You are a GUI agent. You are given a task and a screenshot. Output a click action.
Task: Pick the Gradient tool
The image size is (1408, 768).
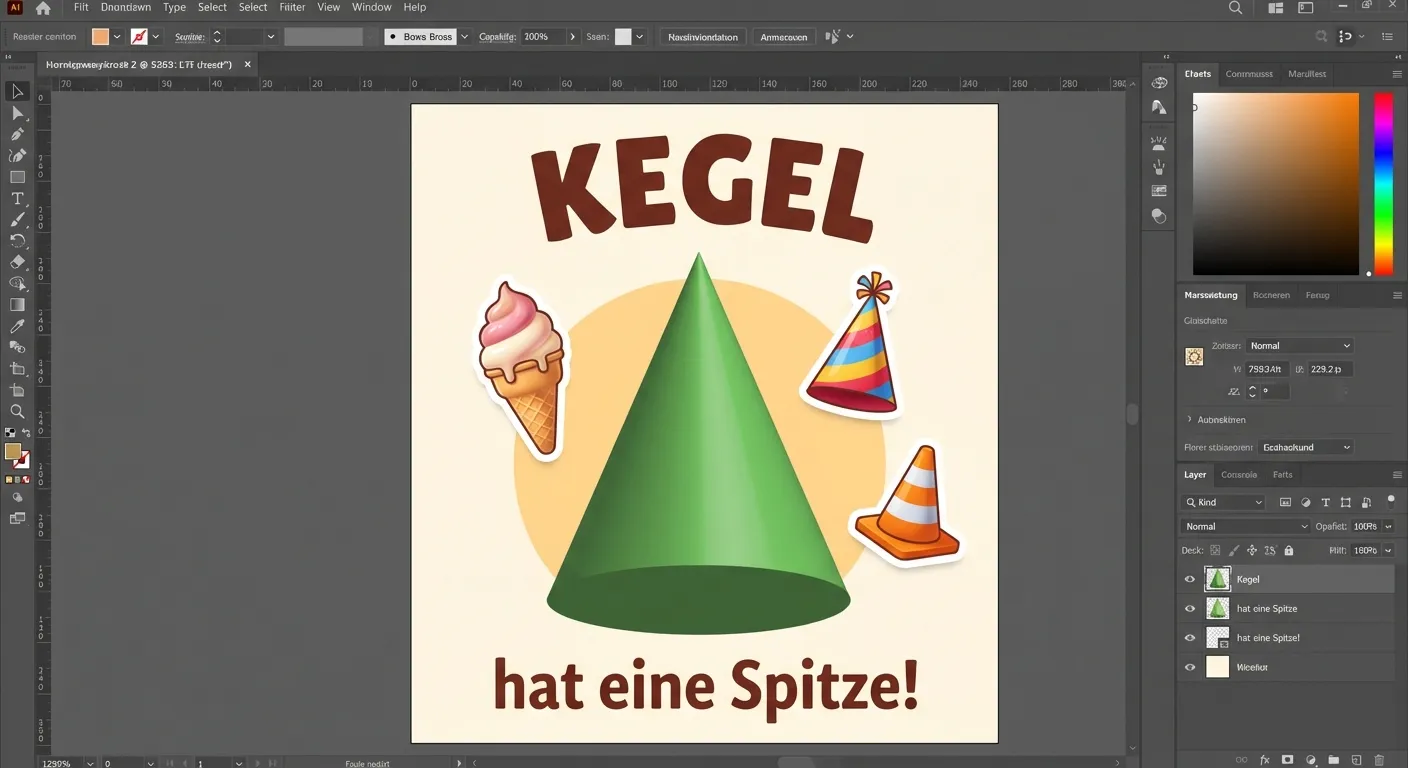pyautogui.click(x=16, y=304)
